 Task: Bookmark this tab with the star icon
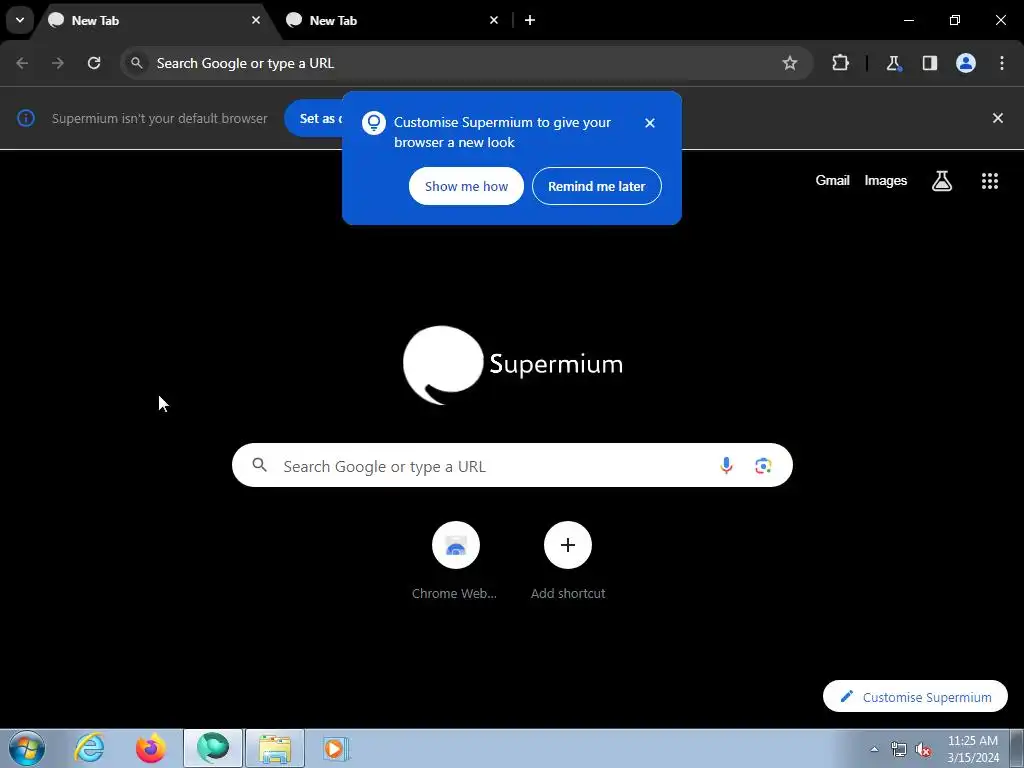790,63
